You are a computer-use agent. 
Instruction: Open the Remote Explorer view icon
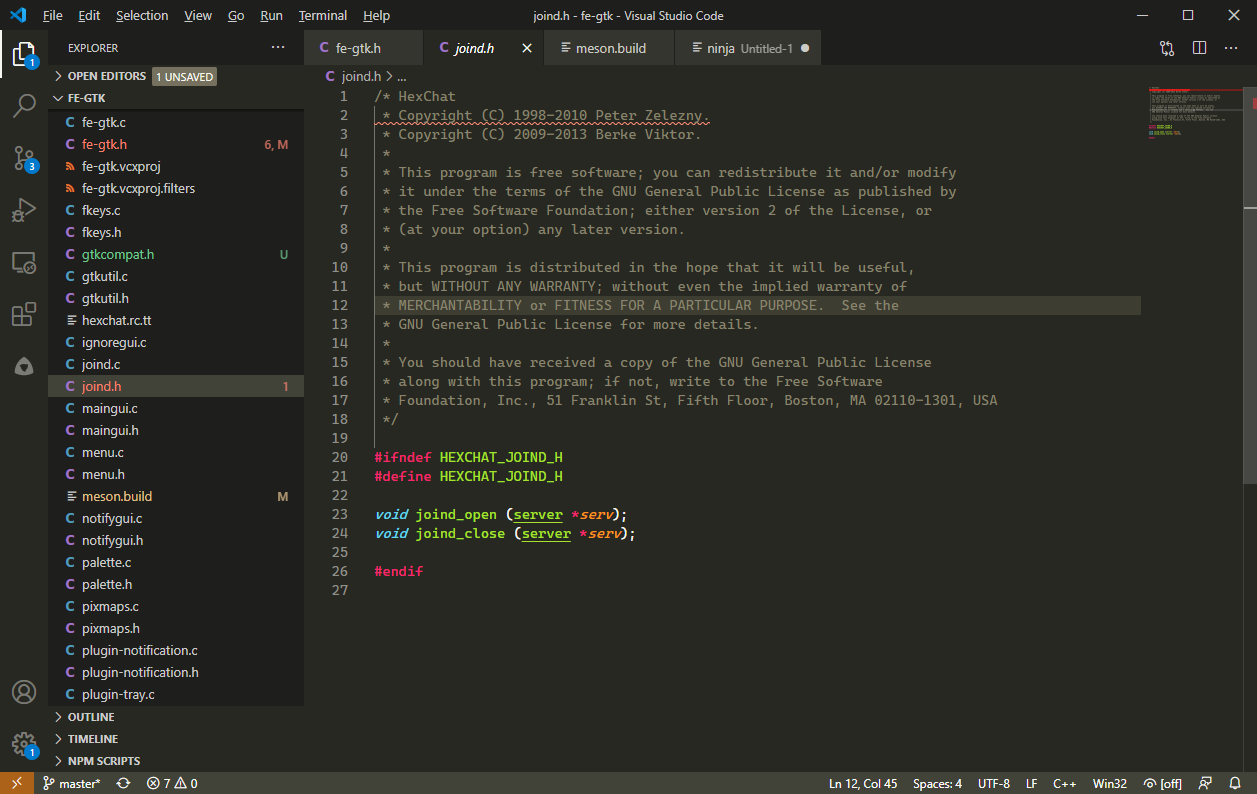(24, 263)
